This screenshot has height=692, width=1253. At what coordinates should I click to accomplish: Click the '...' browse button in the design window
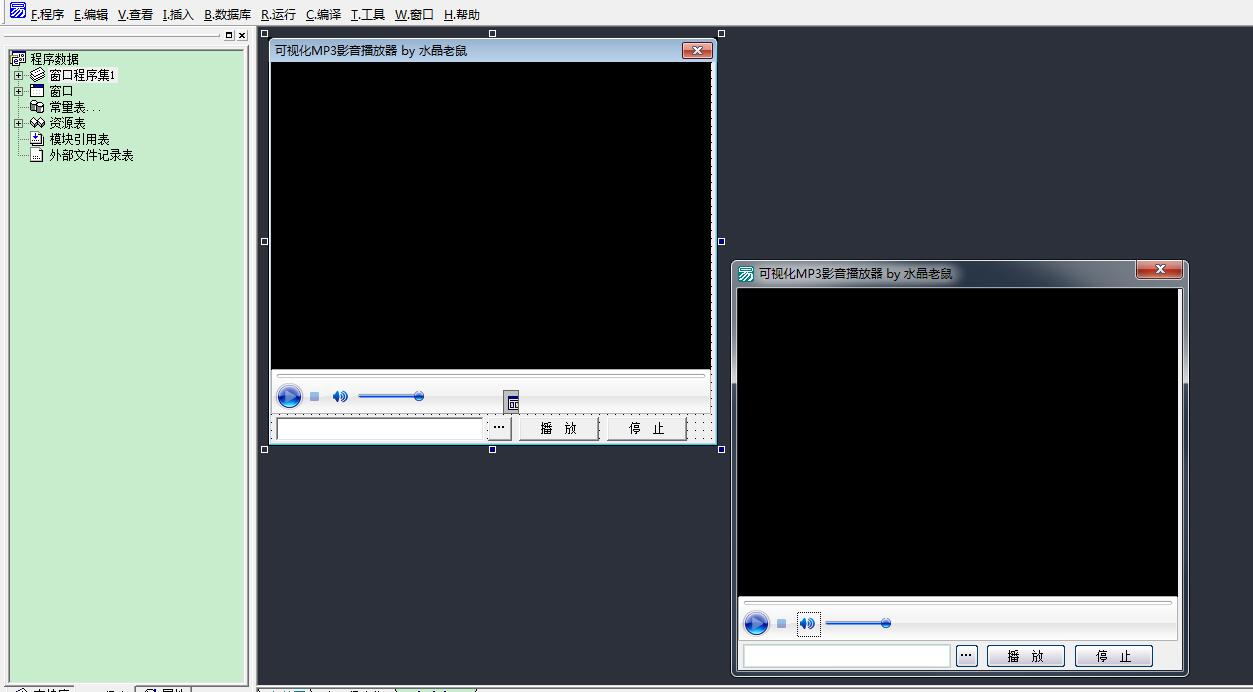click(499, 428)
